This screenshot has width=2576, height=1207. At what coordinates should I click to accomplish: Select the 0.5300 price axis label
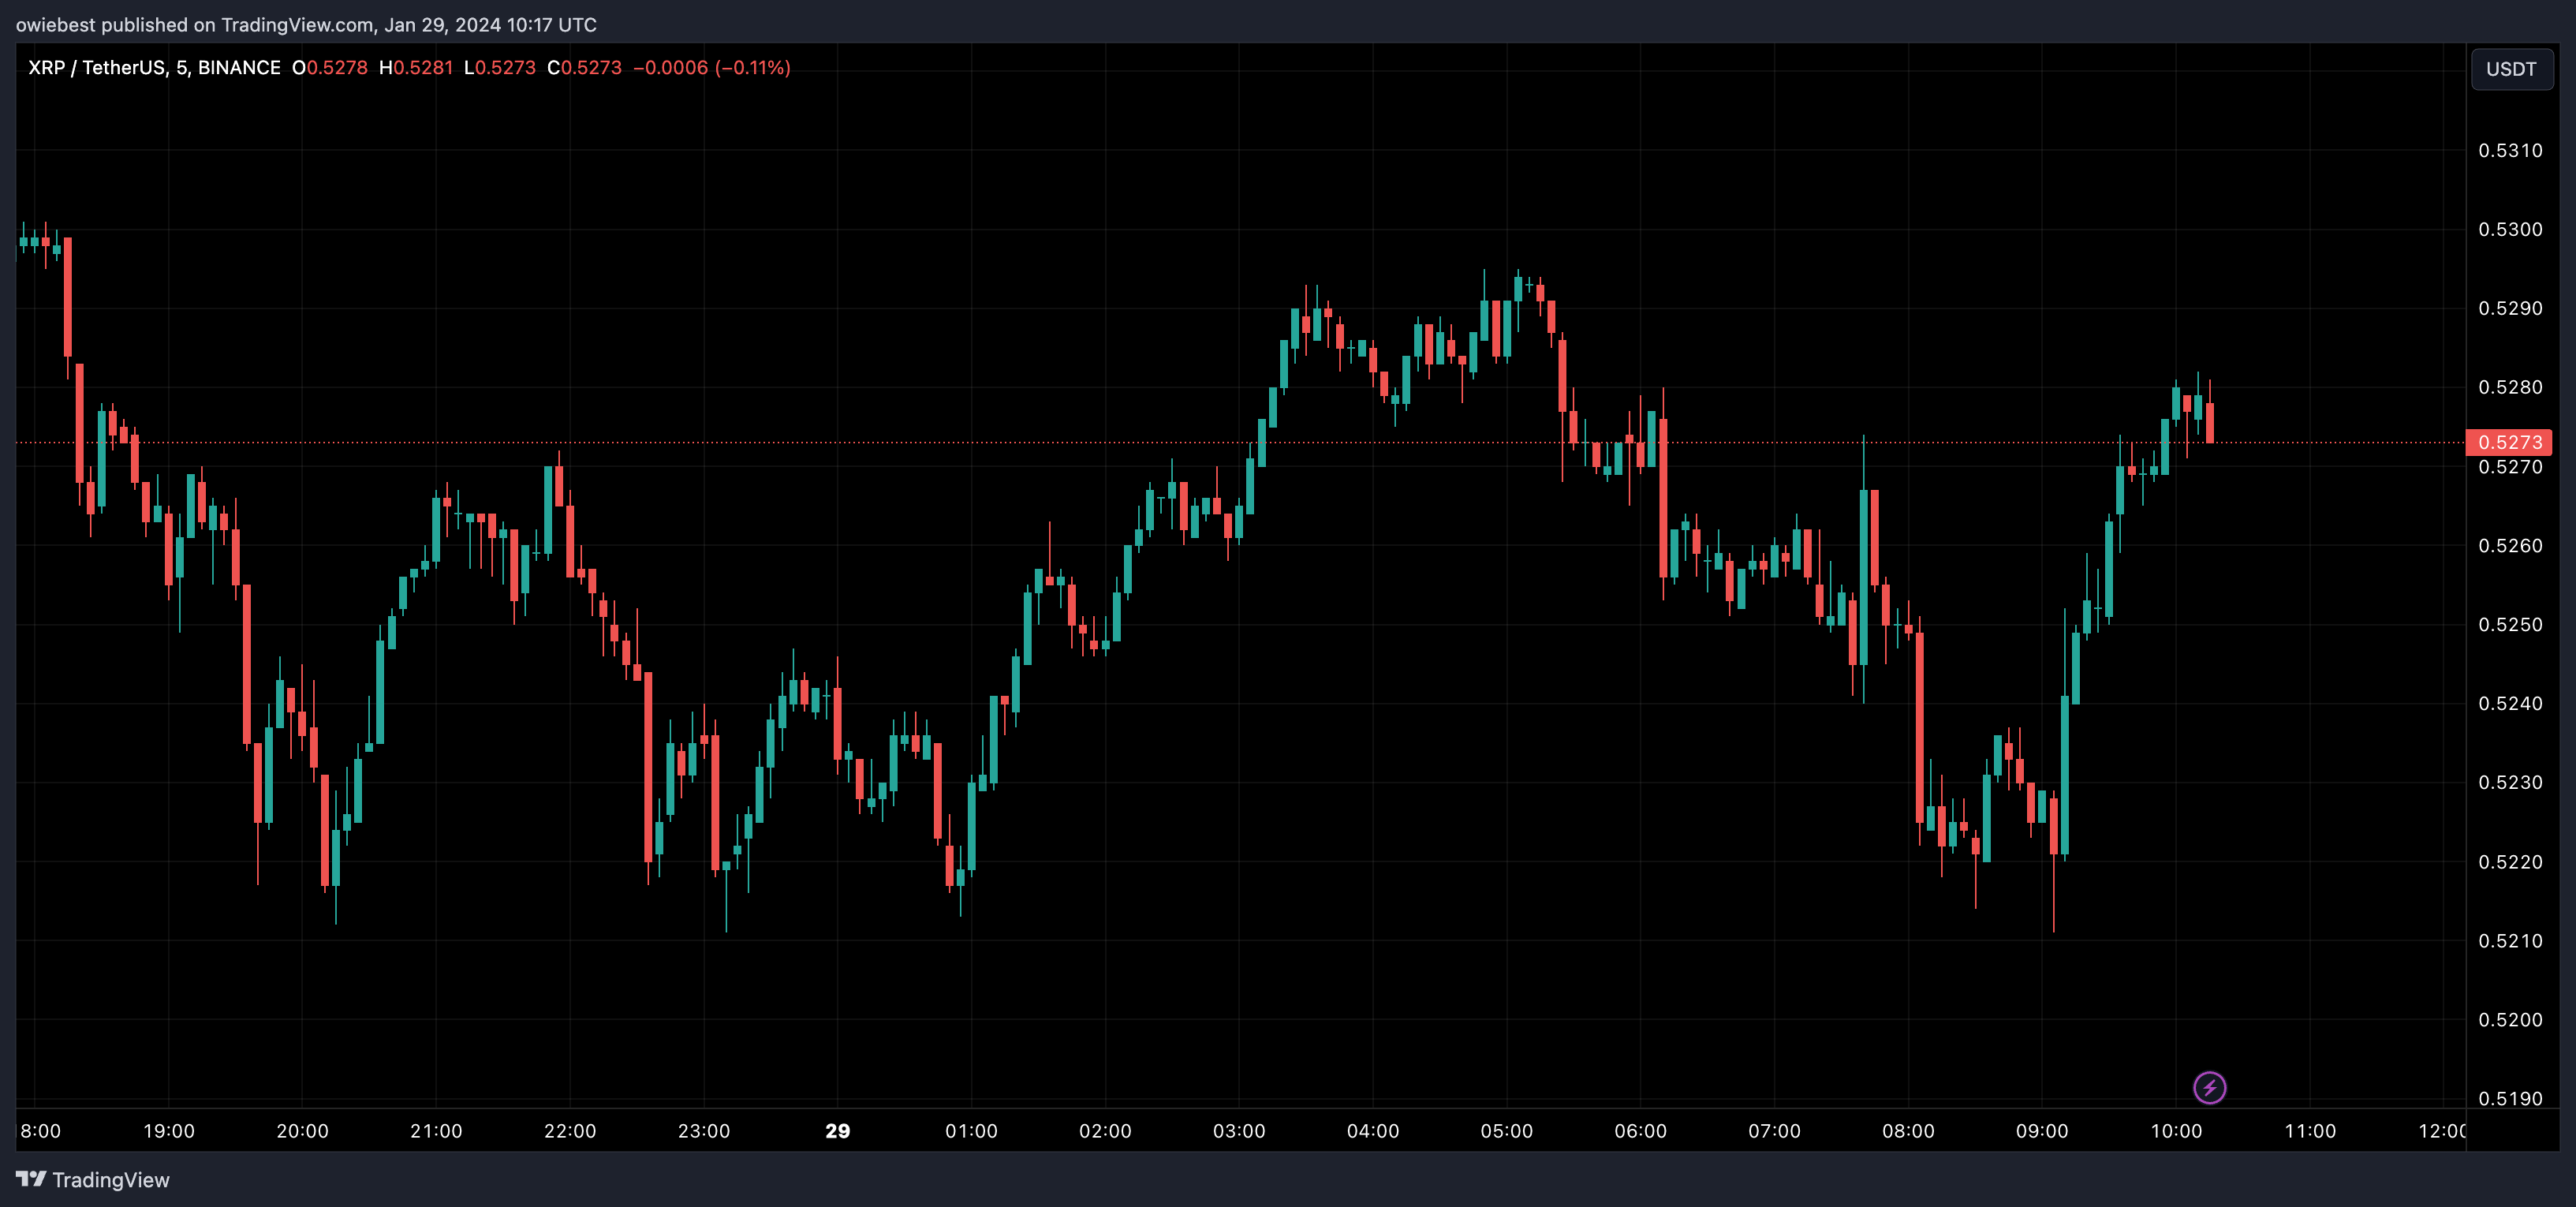2510,229
